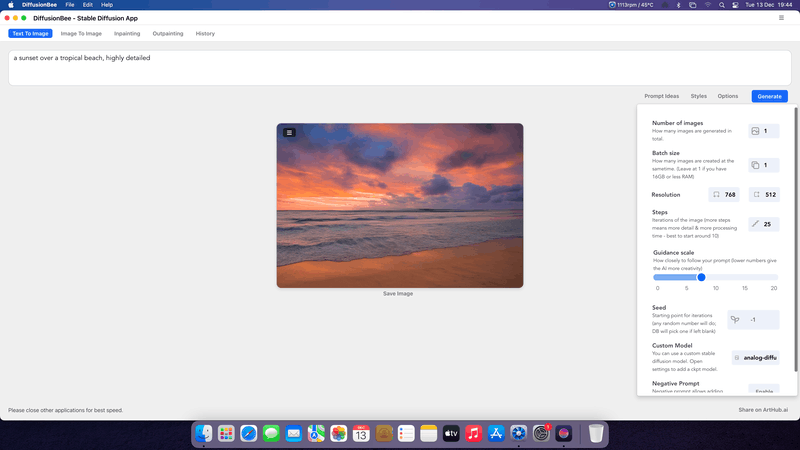Click the Custom Model file icon

(737, 358)
